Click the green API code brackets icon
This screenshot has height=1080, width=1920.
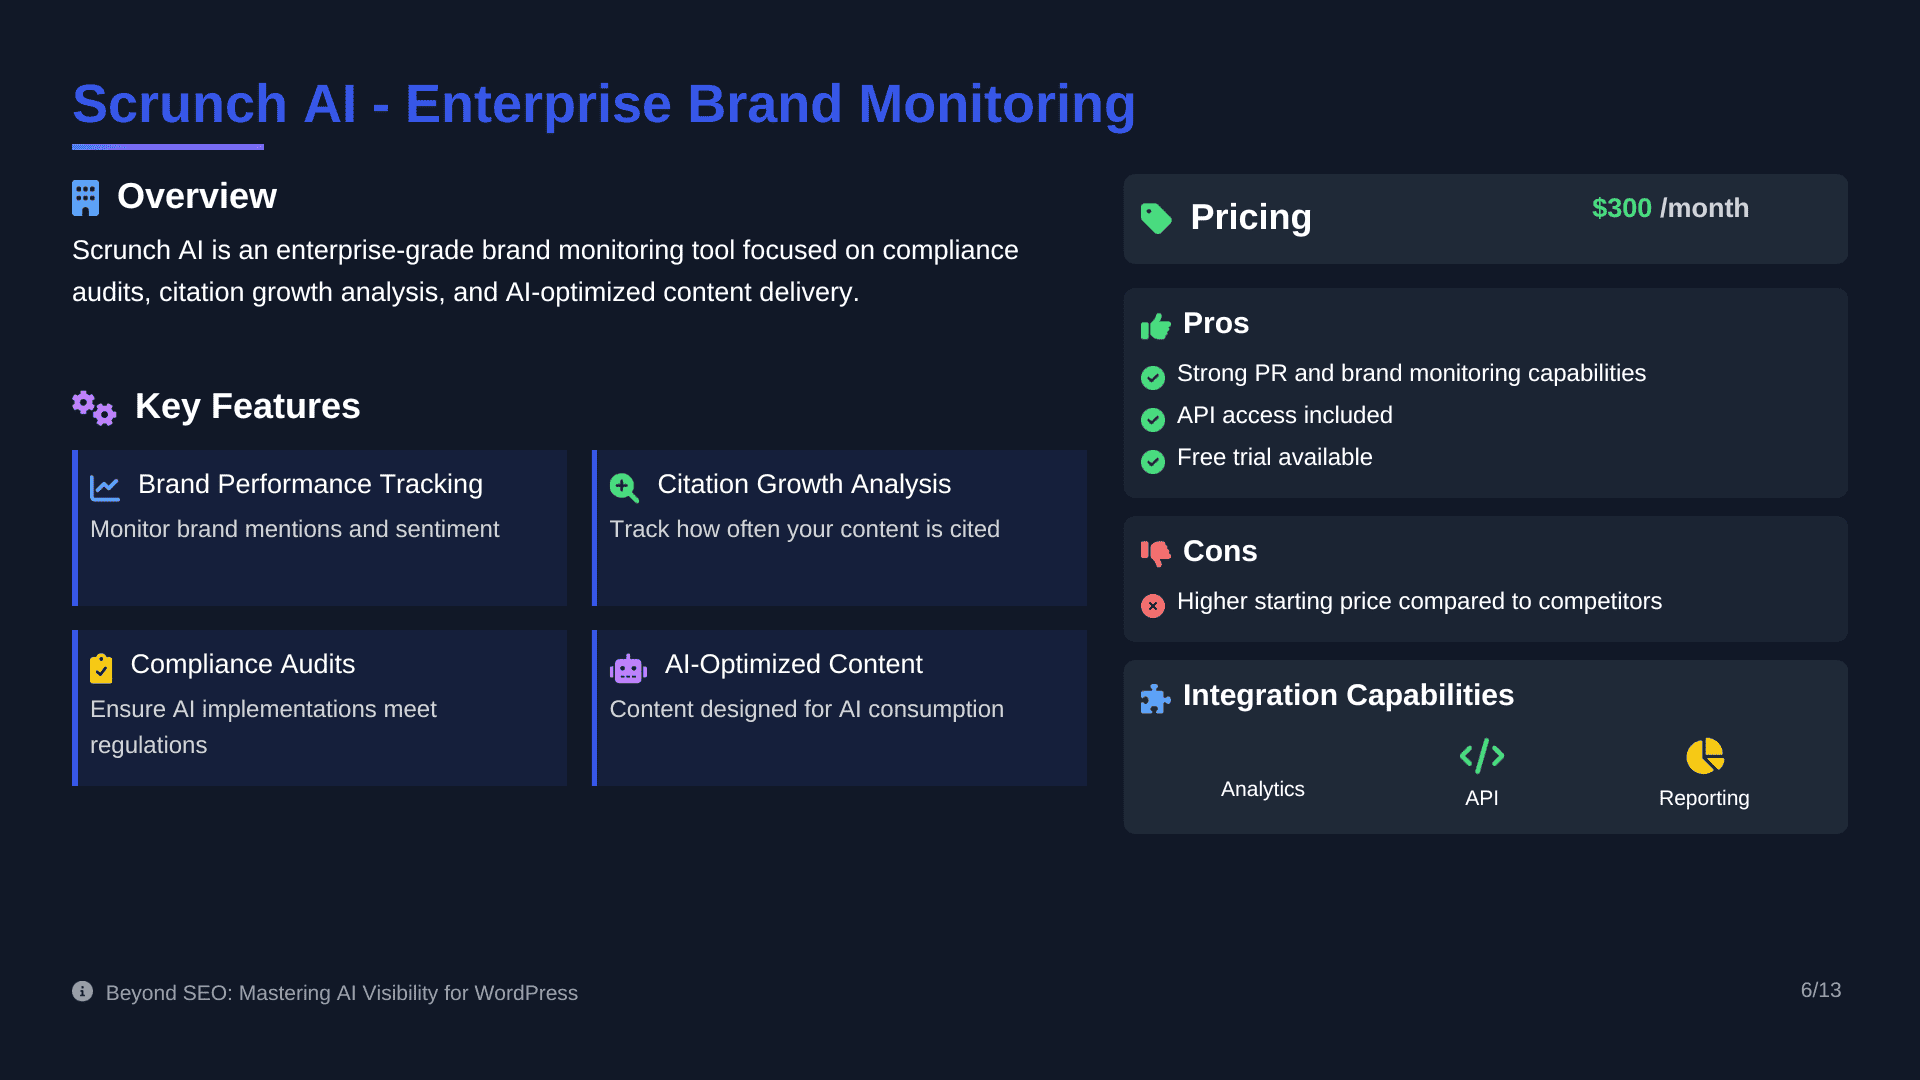(x=1481, y=756)
